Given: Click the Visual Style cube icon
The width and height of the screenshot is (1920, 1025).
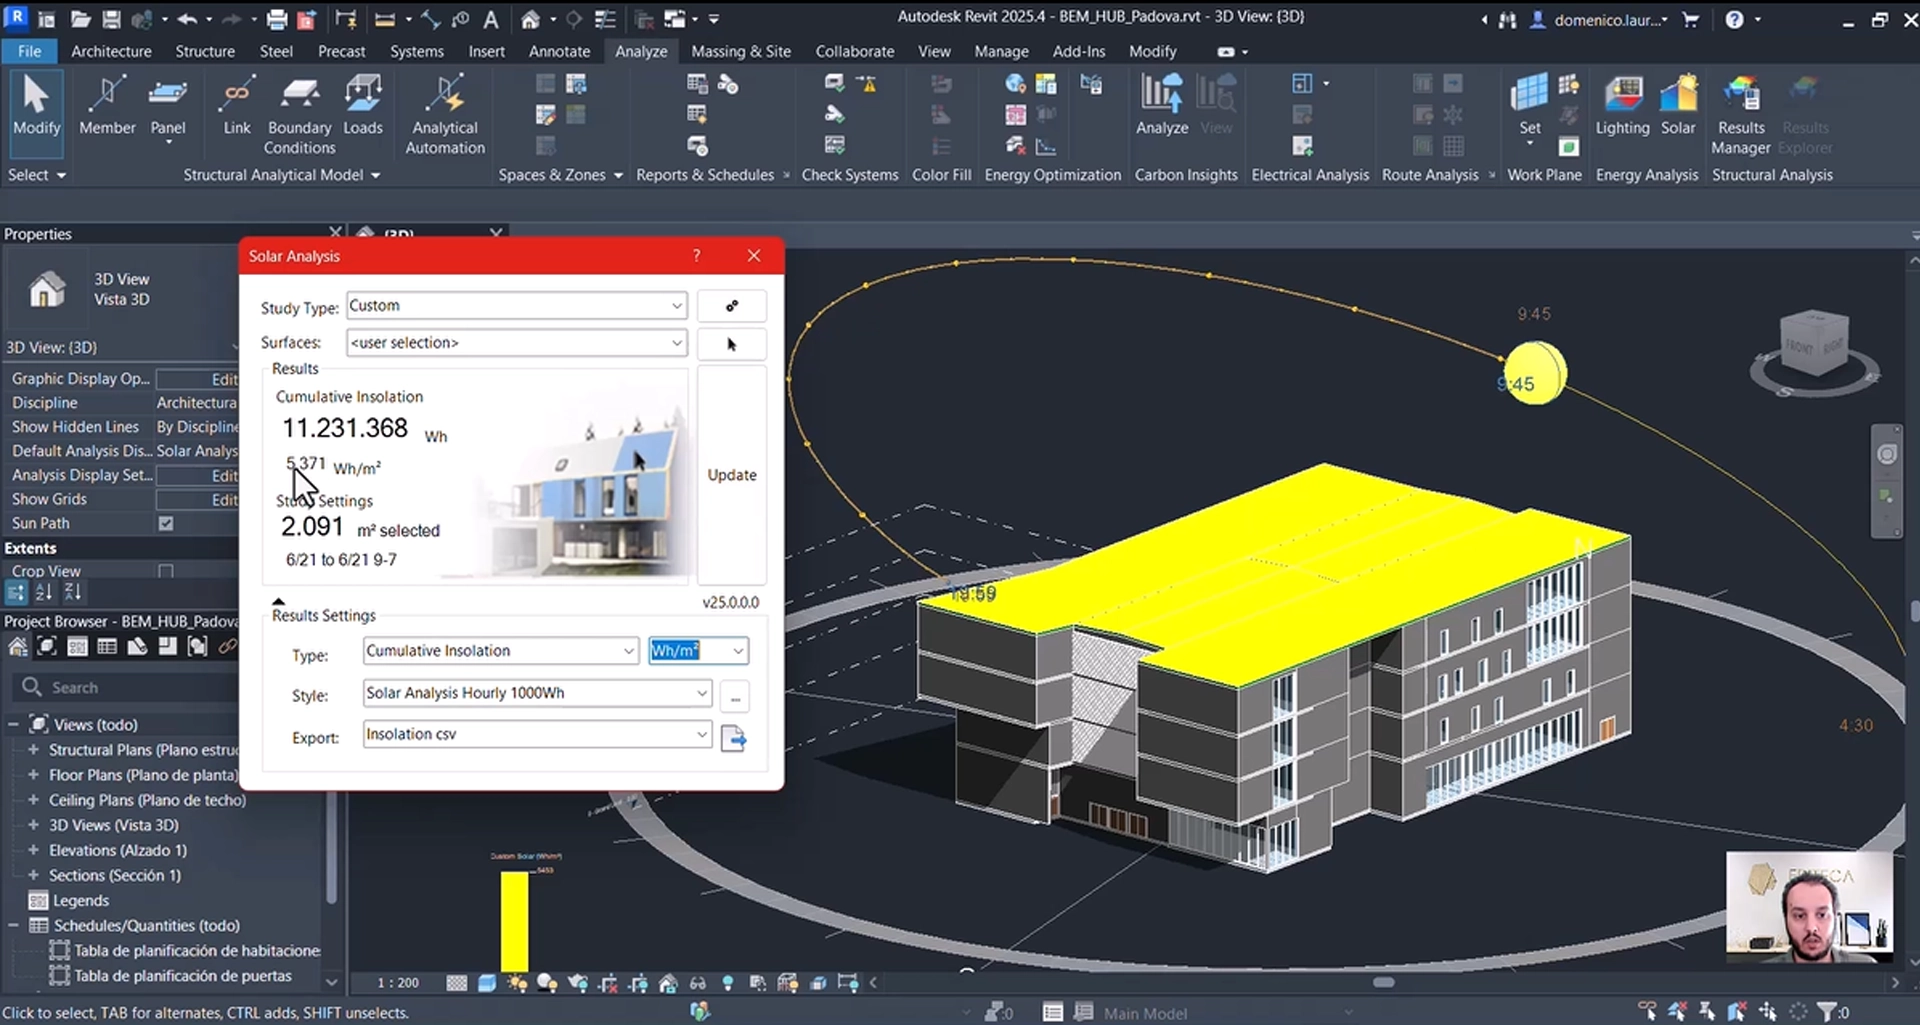Looking at the screenshot, I should (487, 983).
